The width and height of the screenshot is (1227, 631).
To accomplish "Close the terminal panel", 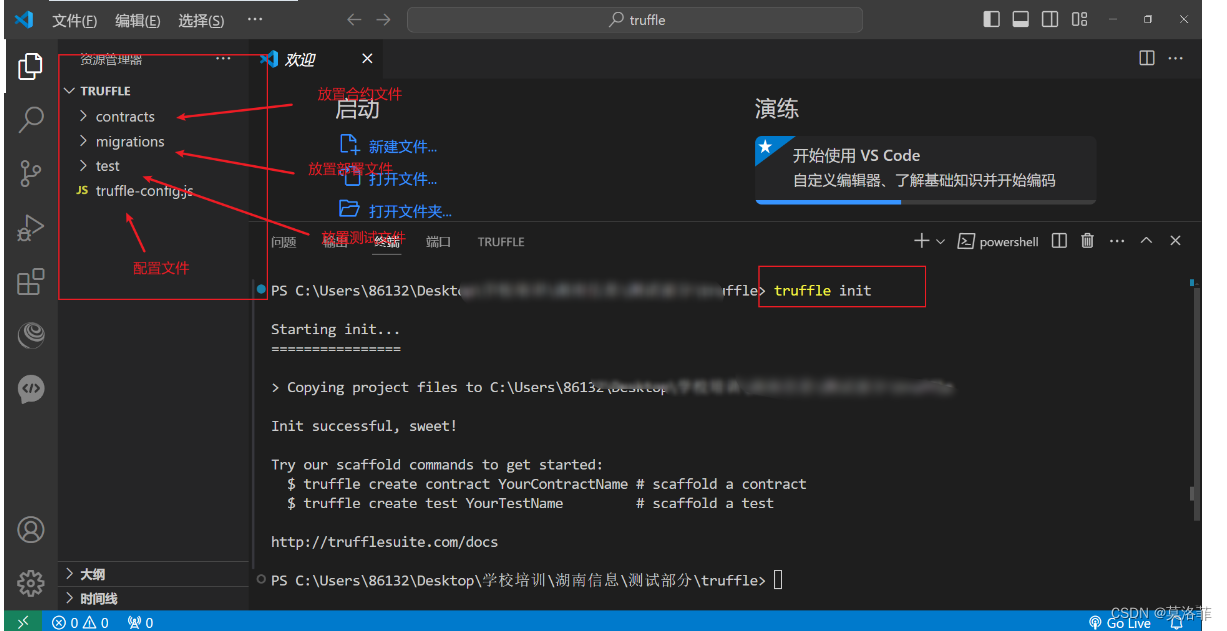I will pyautogui.click(x=1176, y=241).
